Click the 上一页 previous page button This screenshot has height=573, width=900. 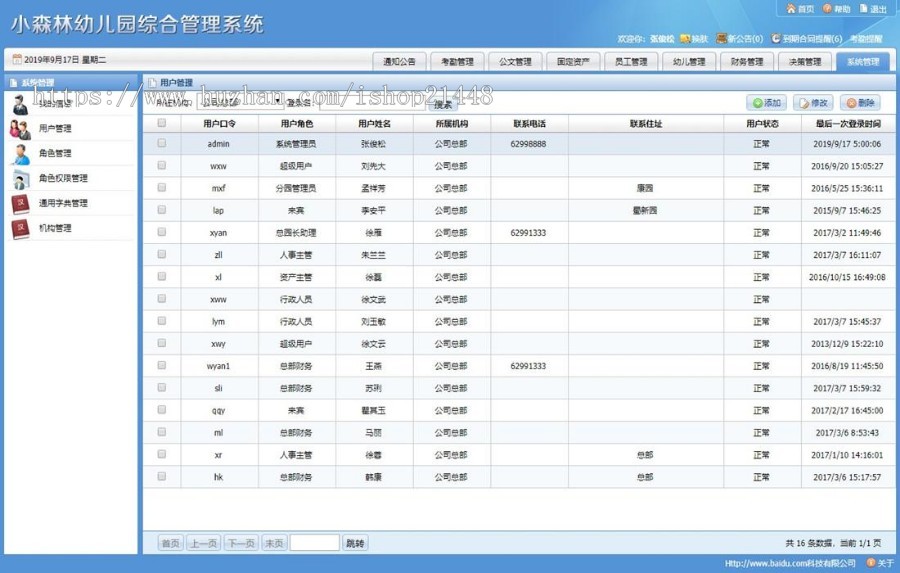[x=204, y=543]
